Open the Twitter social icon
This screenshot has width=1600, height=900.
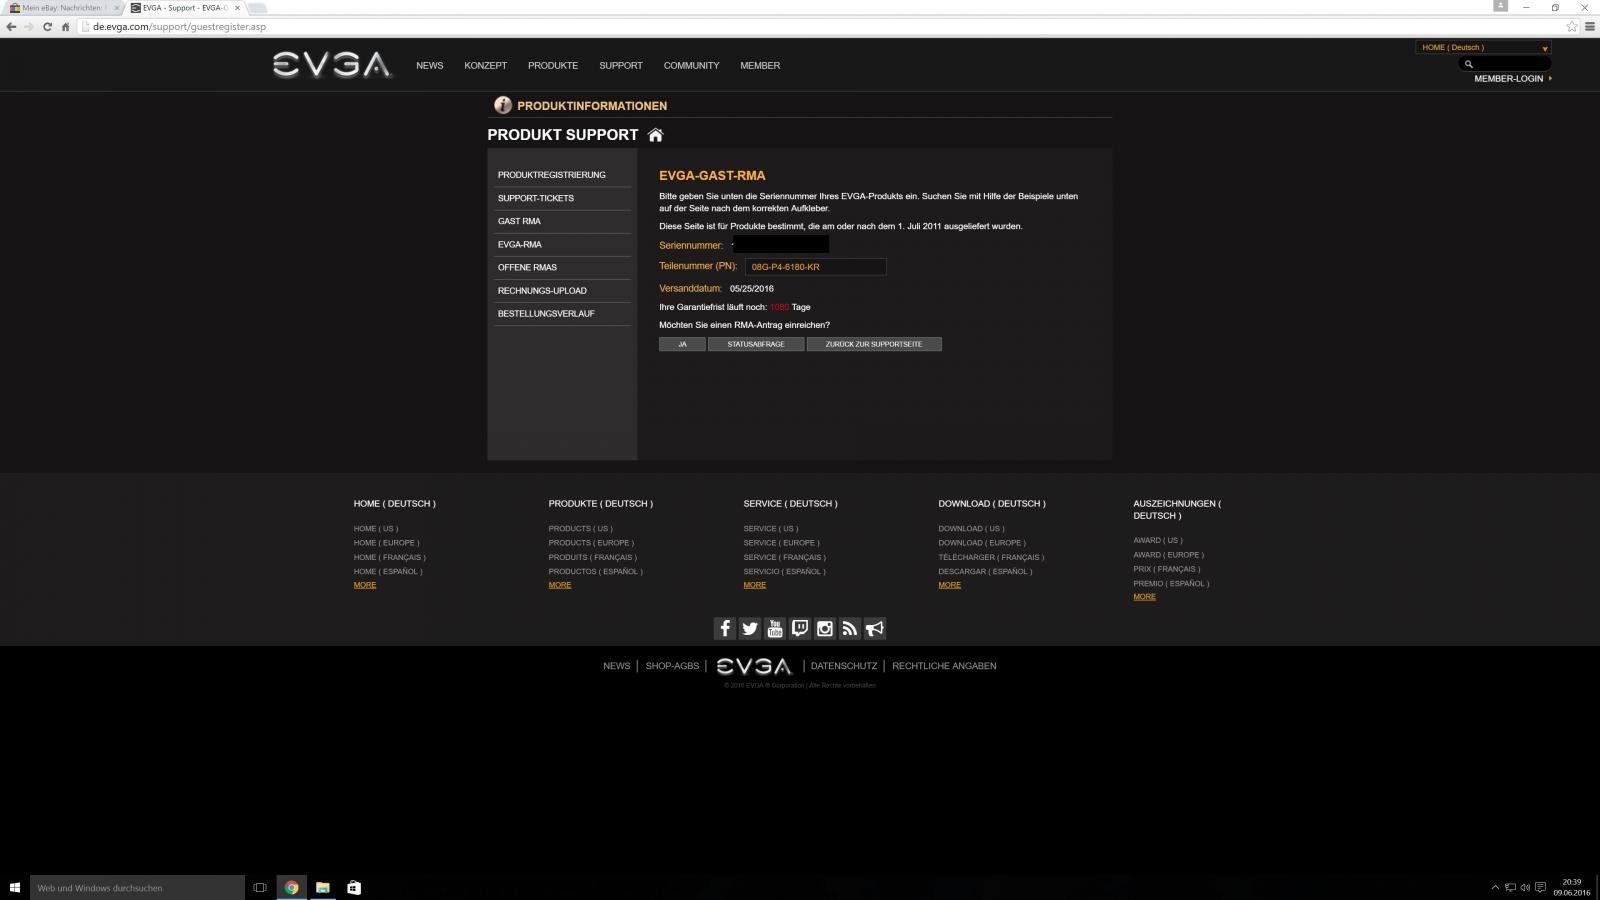(750, 628)
